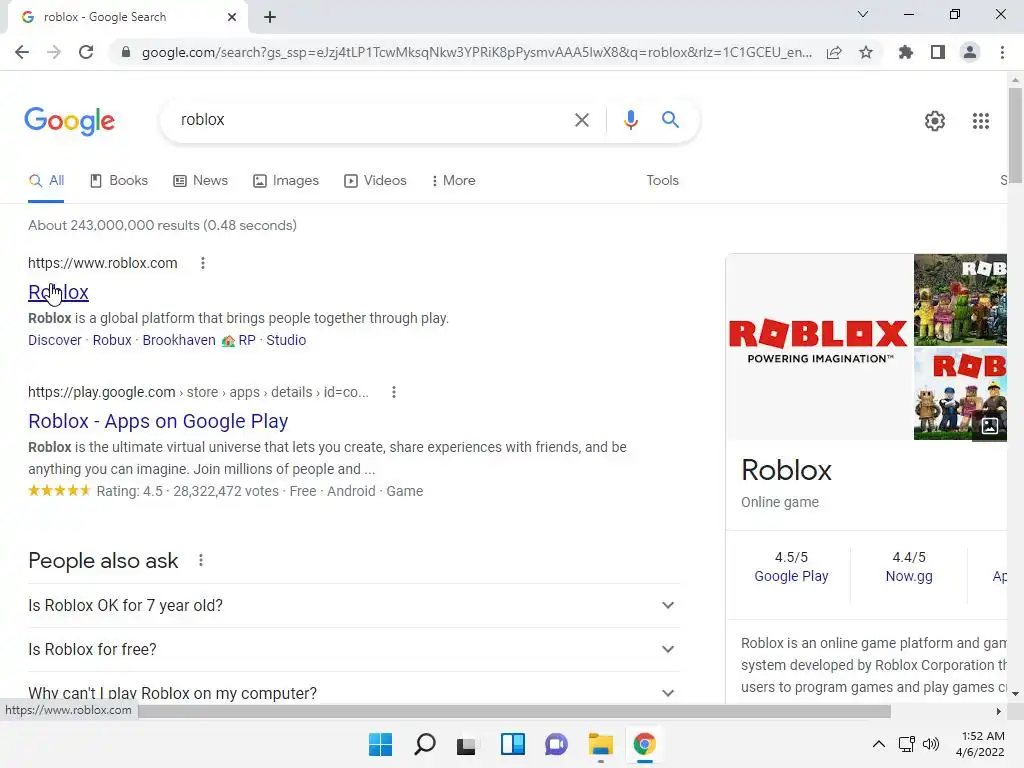Click the address bar URL
Image resolution: width=1024 pixels, height=768 pixels.
(x=477, y=52)
